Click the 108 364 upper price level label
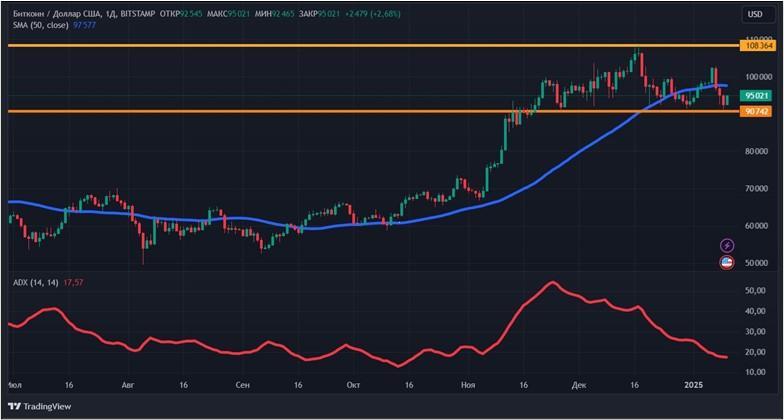The height and width of the screenshot is (420, 784). point(759,46)
